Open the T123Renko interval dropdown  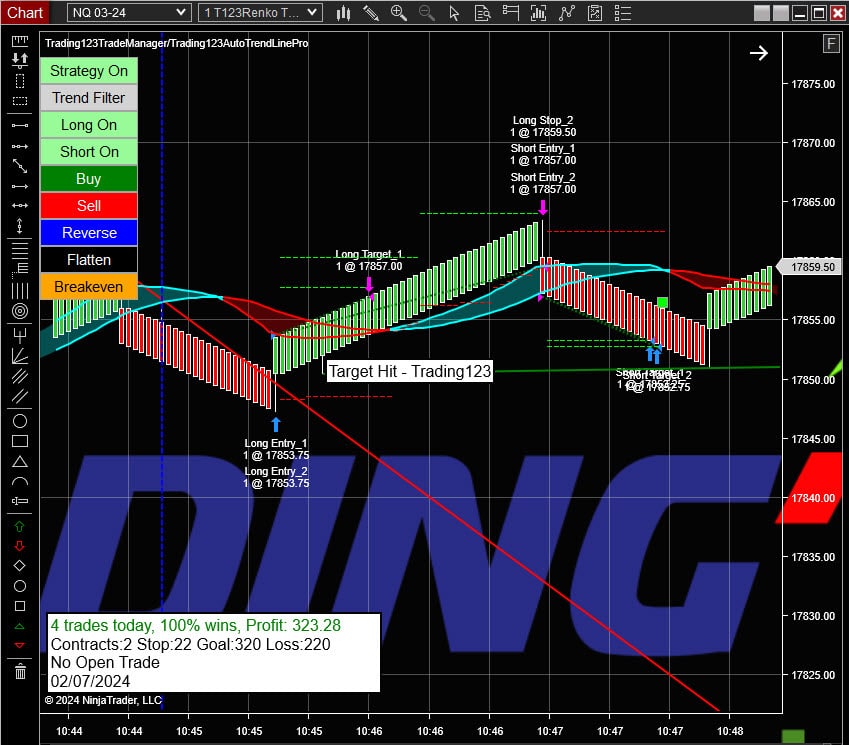[260, 12]
